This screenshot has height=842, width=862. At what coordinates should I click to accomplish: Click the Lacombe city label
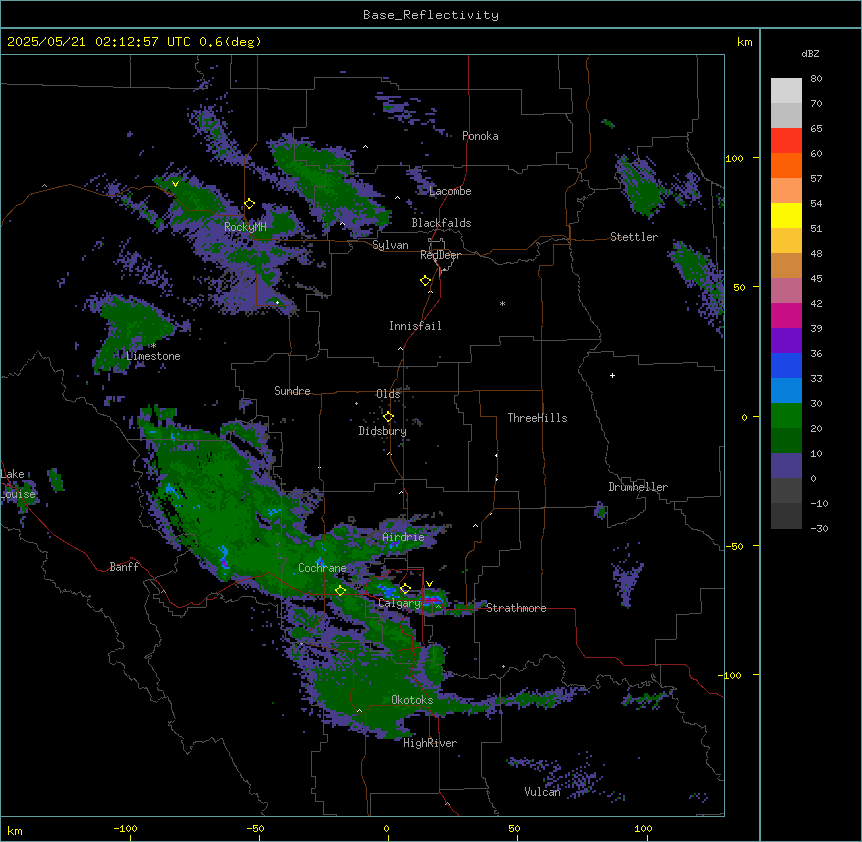(x=450, y=191)
